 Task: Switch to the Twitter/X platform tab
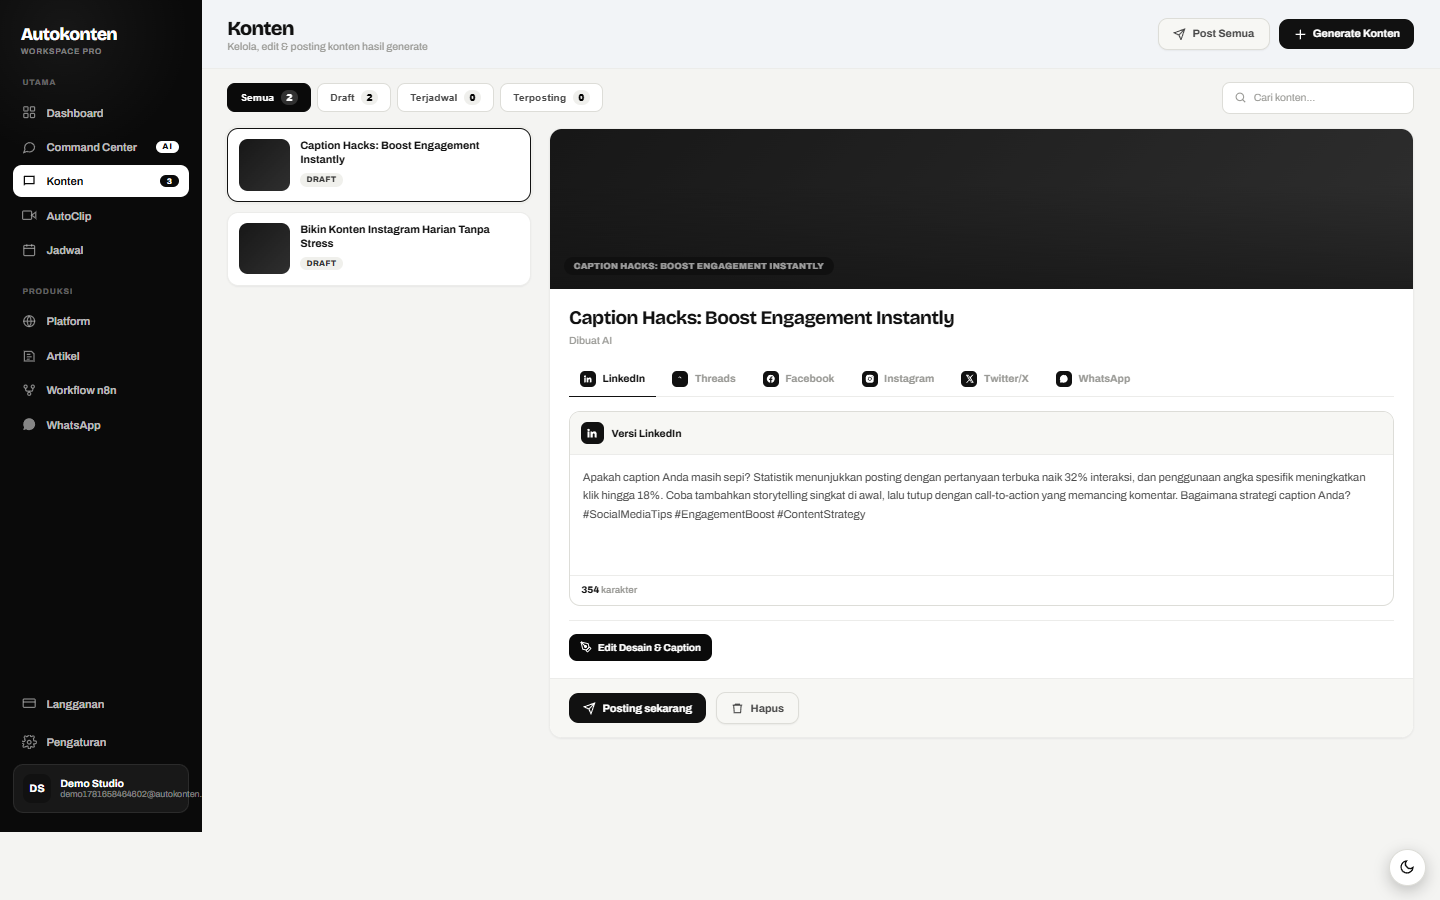[x=995, y=379]
